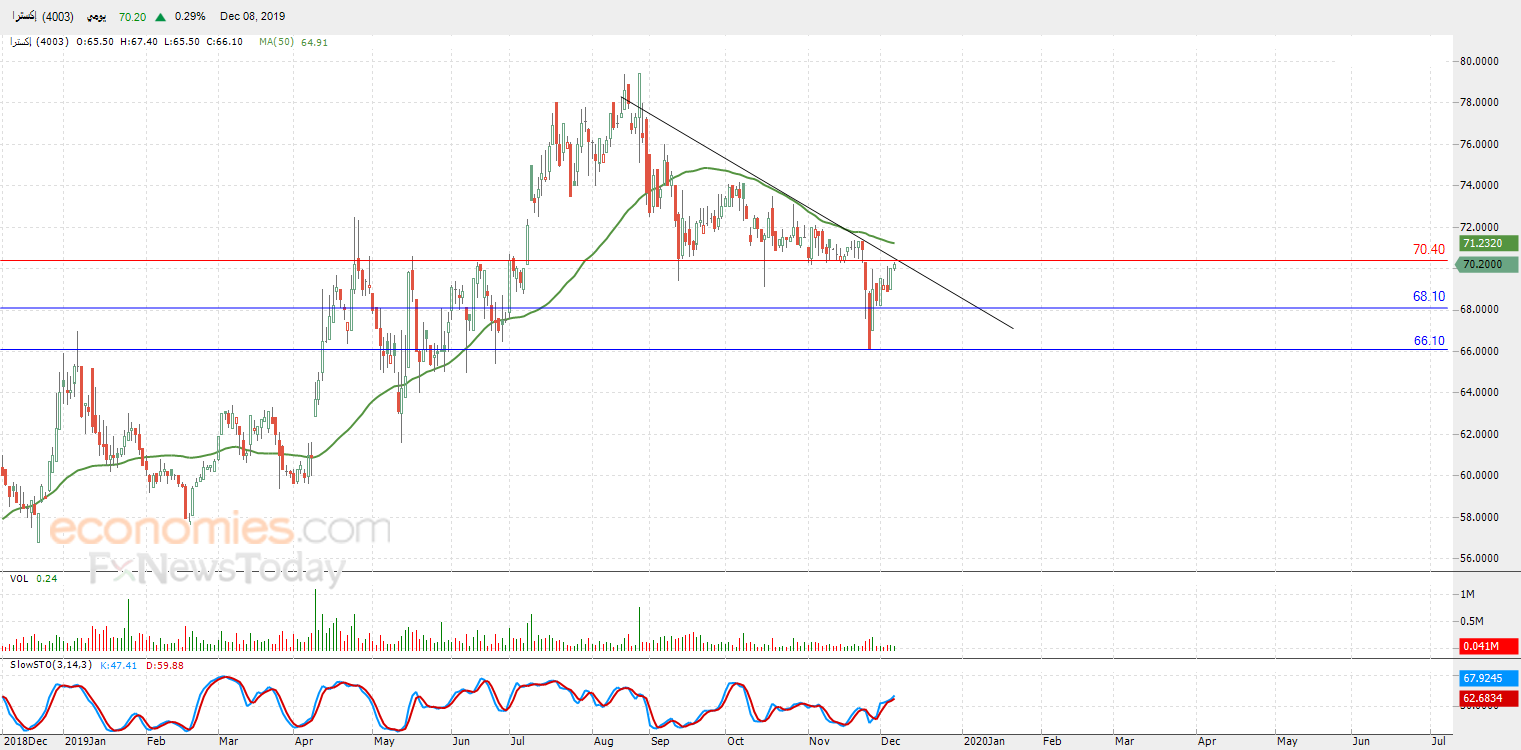Image resolution: width=1521 pixels, height=750 pixels.
Task: Click the gray 70.2000 price tag
Action: [1489, 264]
